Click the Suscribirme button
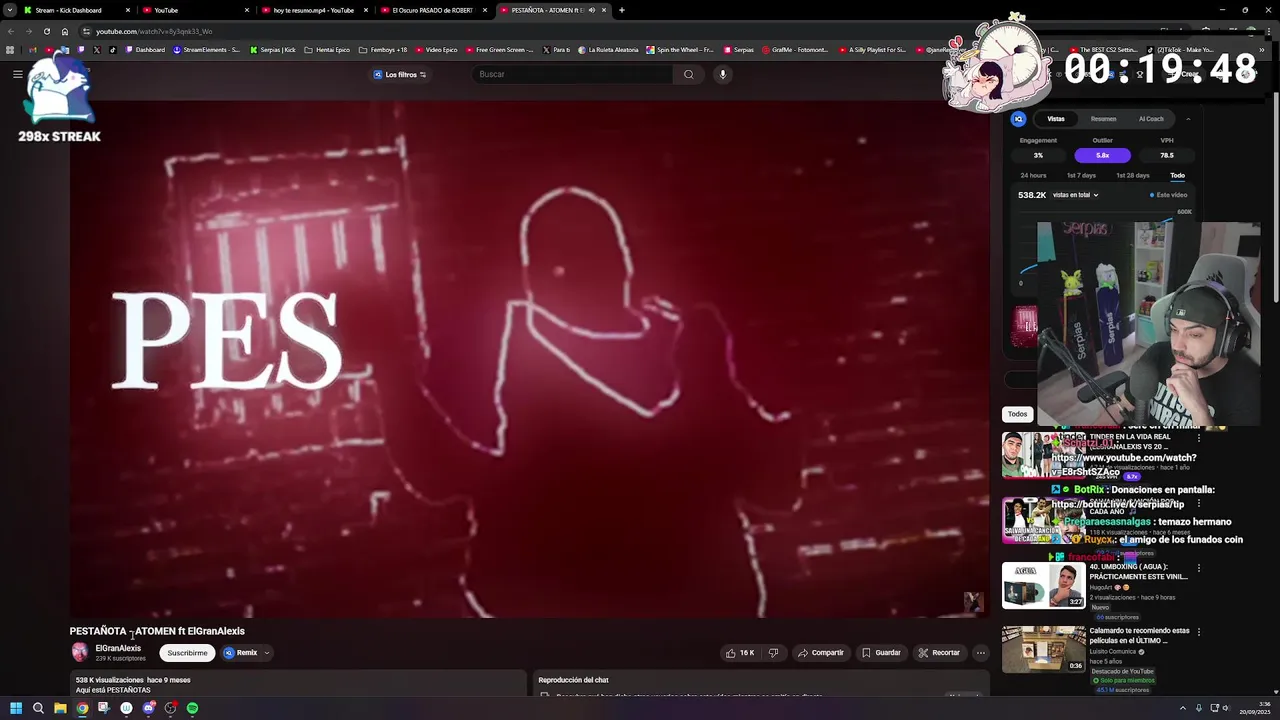 187,653
